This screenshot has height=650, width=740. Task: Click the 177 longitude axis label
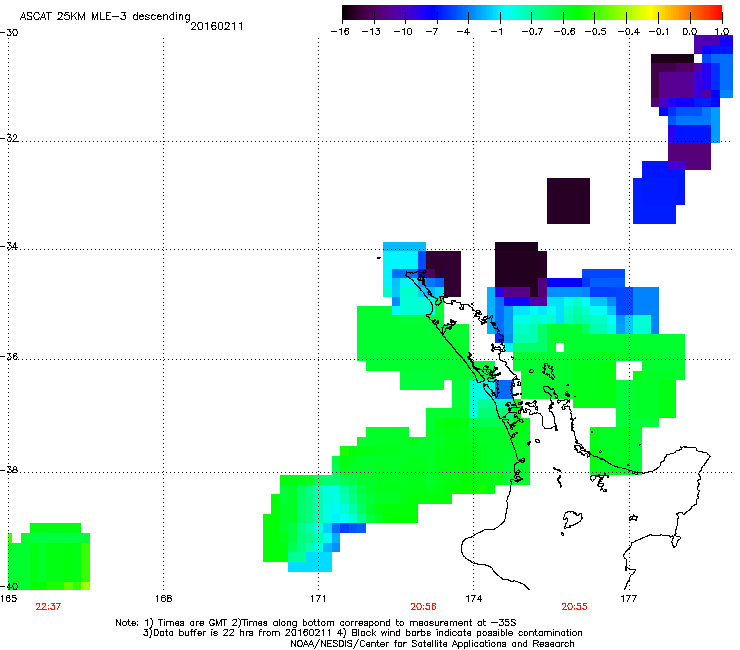tap(628, 599)
